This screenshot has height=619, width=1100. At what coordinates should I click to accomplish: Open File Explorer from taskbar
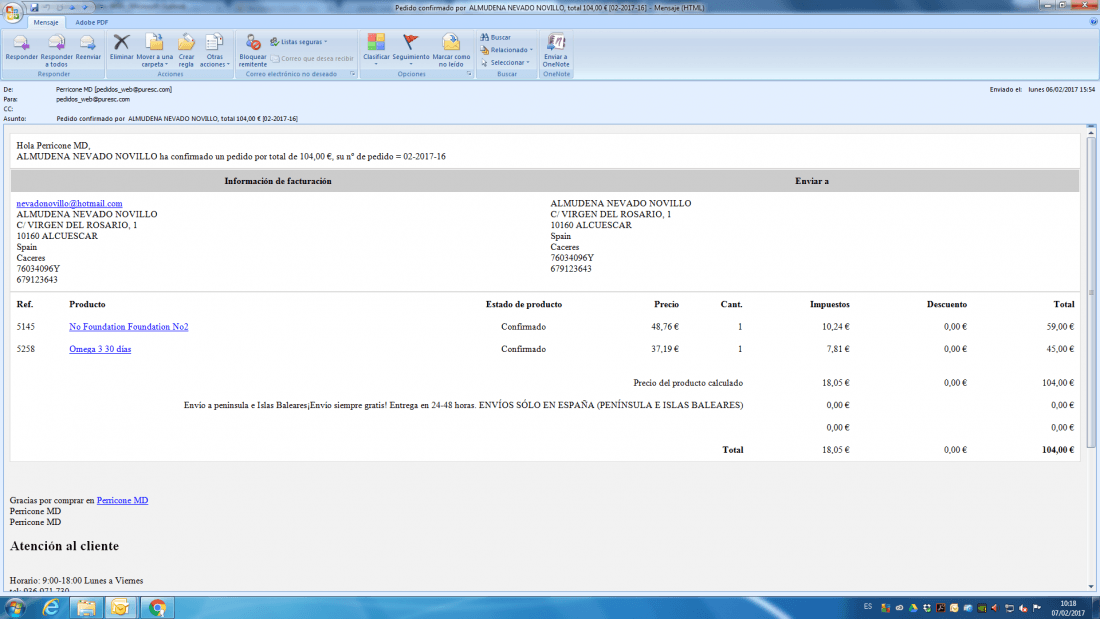[86, 608]
